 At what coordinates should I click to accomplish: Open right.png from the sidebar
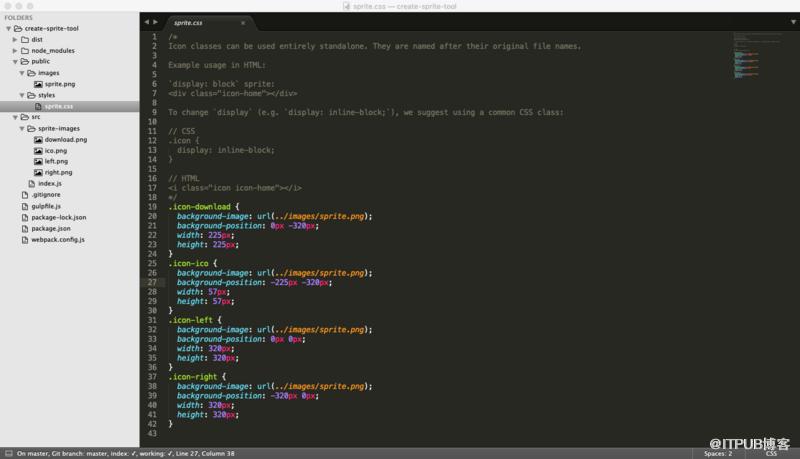[x=58, y=173]
